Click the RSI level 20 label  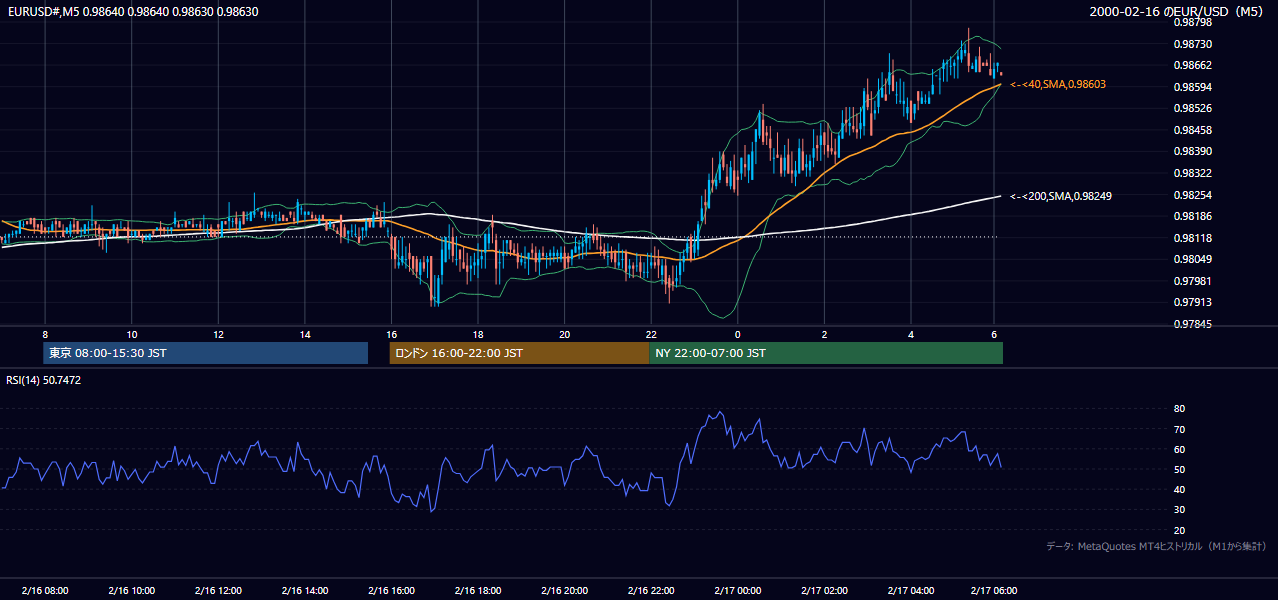tap(1179, 530)
